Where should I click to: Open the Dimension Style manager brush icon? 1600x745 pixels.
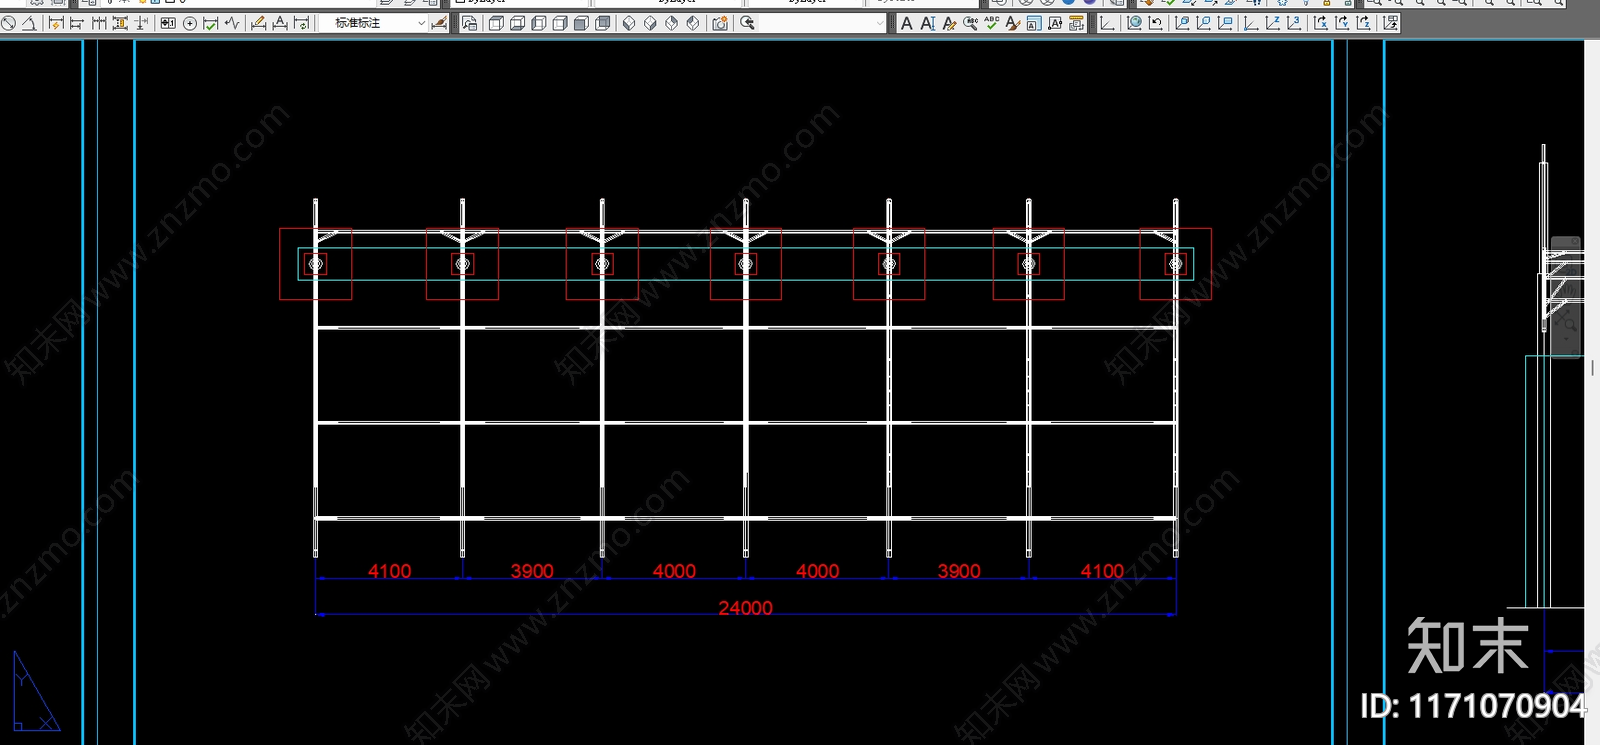pos(439,23)
